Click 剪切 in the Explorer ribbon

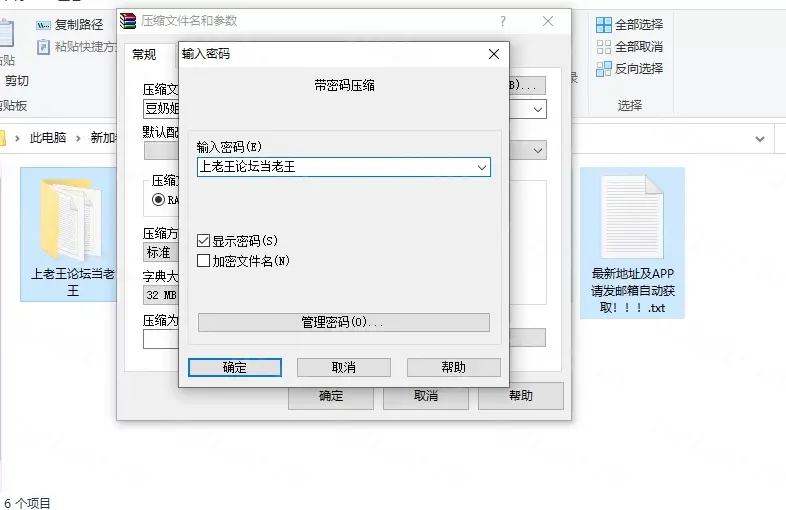(17, 81)
